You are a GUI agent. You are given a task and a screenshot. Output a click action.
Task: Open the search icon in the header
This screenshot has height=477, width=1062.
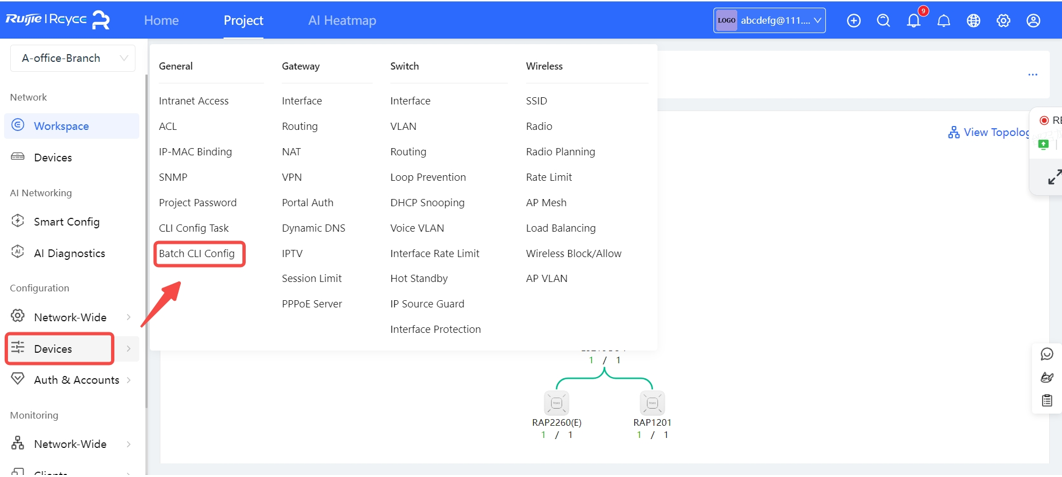click(x=883, y=20)
